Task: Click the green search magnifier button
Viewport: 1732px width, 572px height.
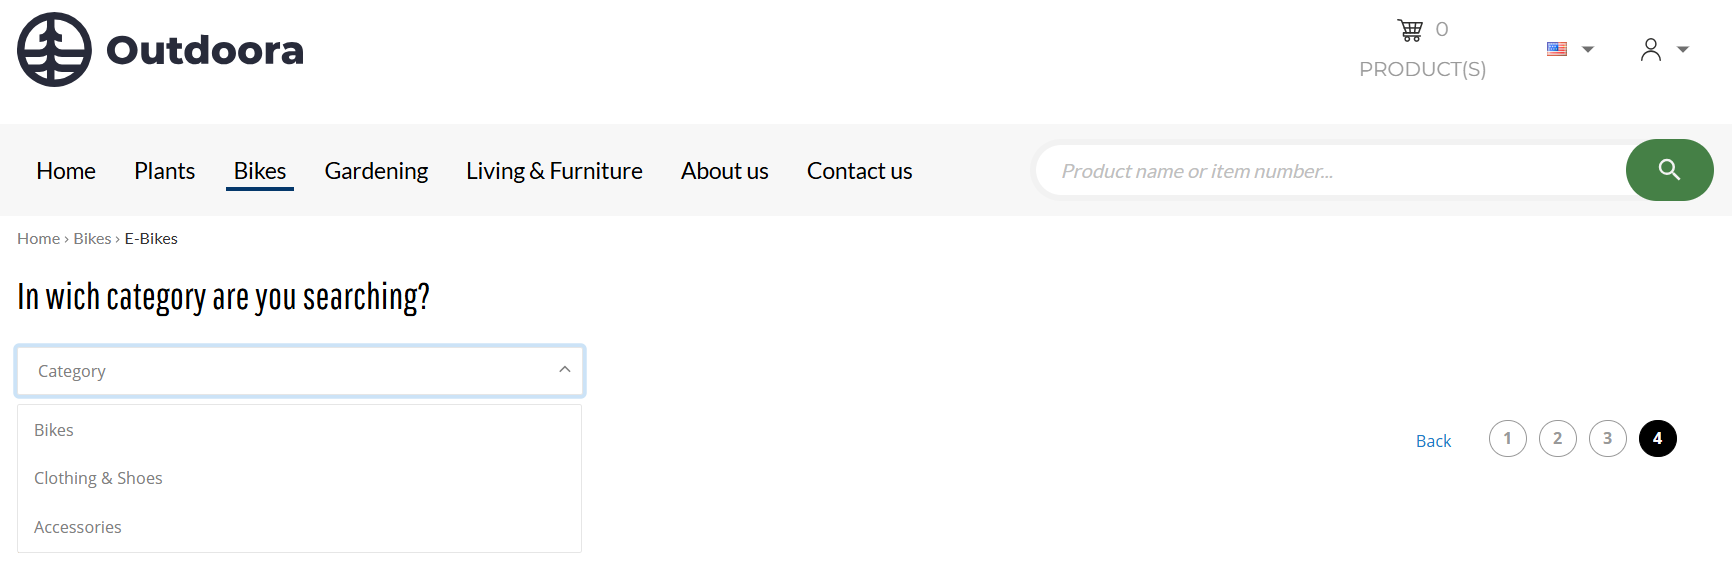Action: (1669, 170)
